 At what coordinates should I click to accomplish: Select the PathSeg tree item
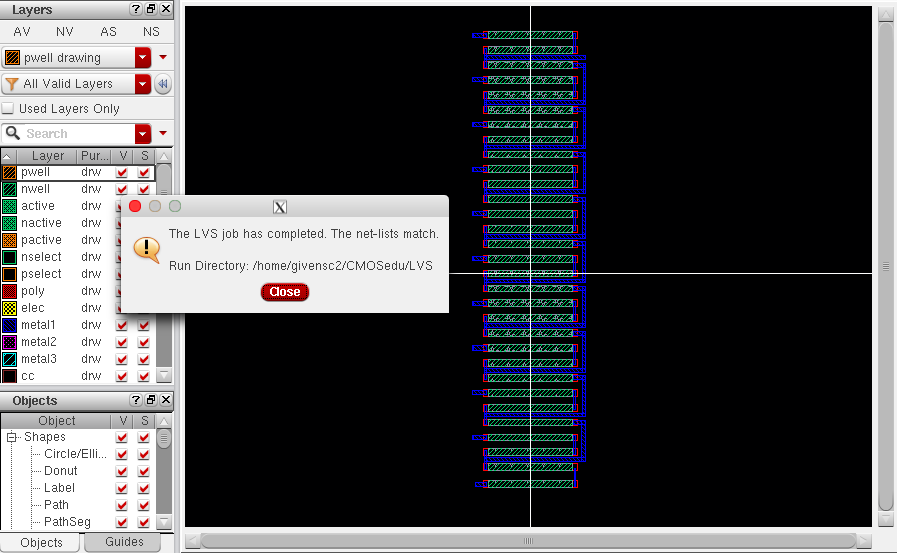[x=67, y=522]
